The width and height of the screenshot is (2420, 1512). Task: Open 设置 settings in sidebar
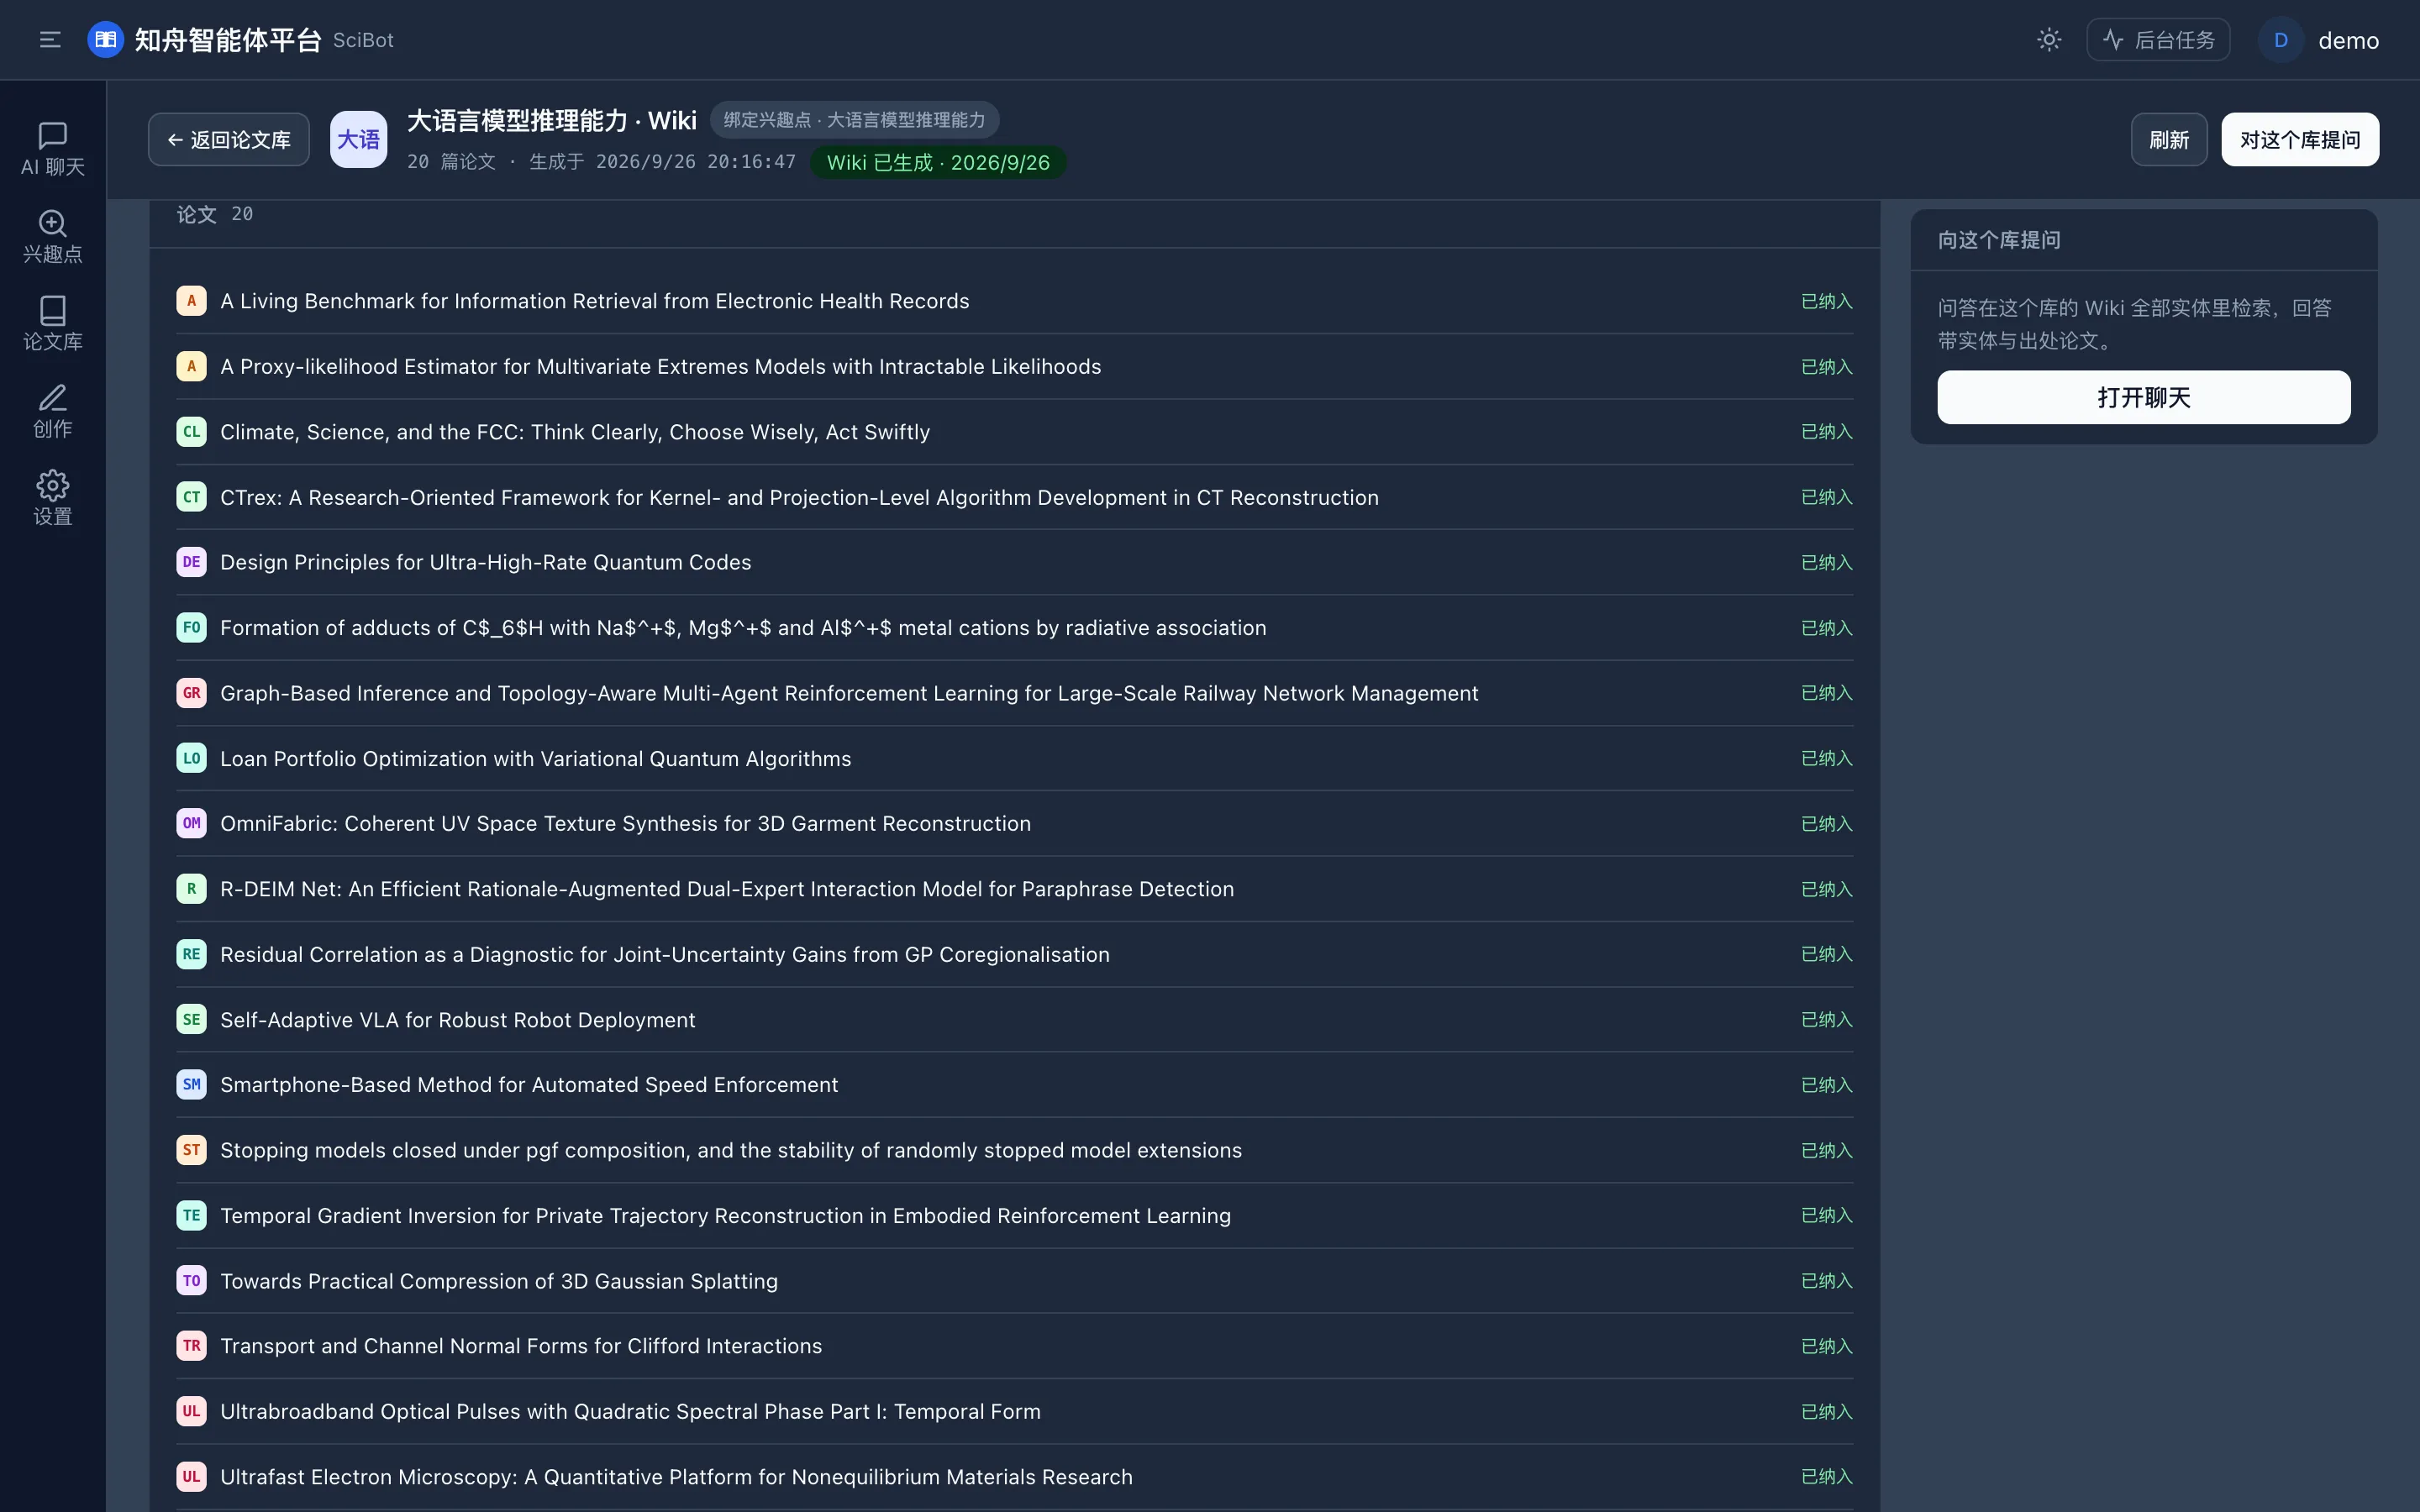point(53,499)
